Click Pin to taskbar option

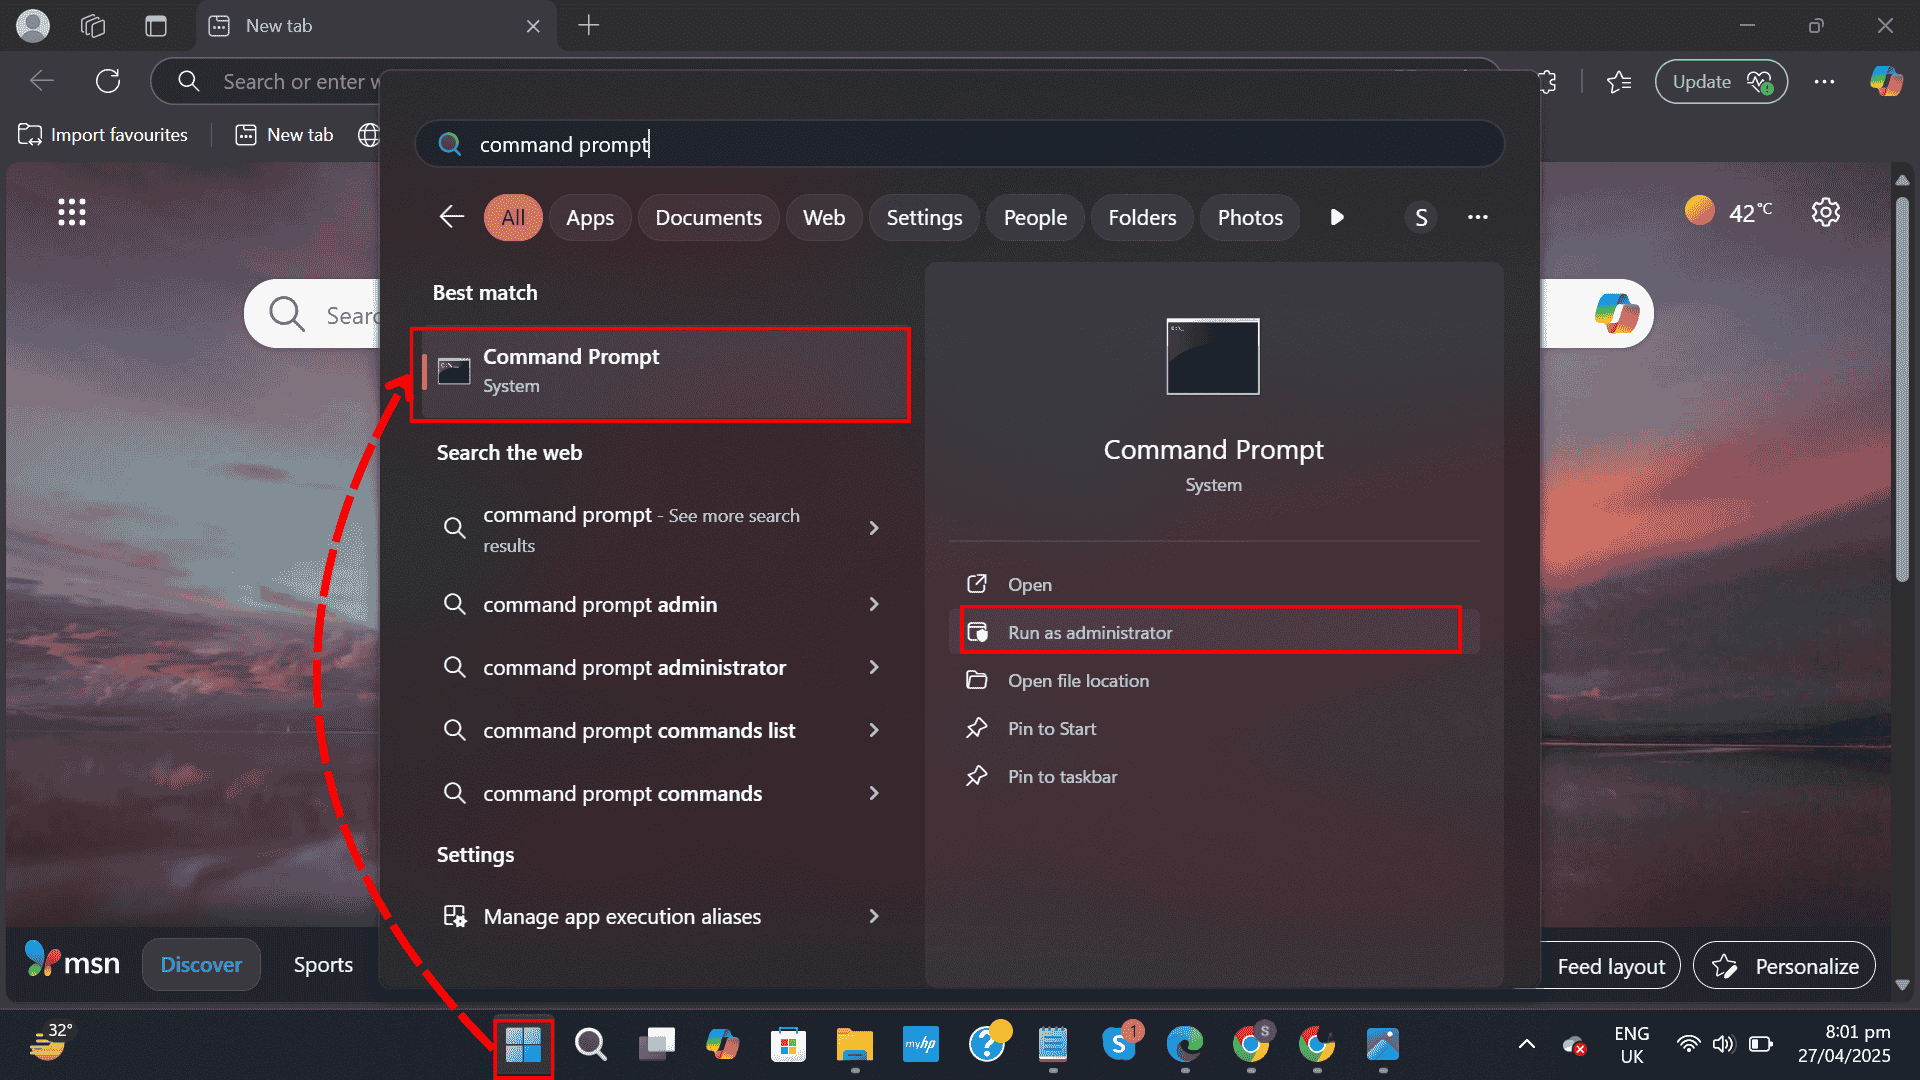point(1061,776)
